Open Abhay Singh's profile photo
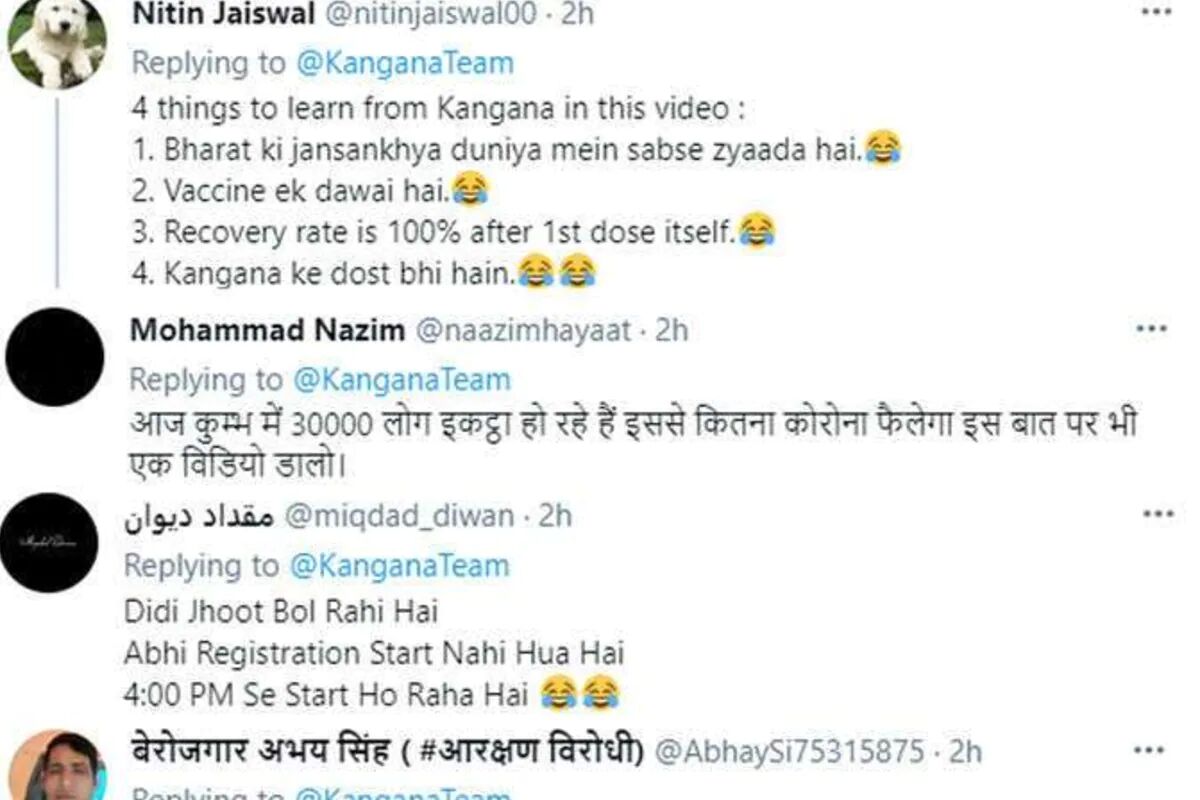1200x800 pixels. [58, 765]
